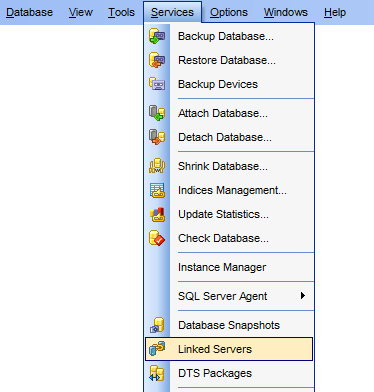Open the Tools menu
This screenshot has height=392, width=374.
coord(121,13)
